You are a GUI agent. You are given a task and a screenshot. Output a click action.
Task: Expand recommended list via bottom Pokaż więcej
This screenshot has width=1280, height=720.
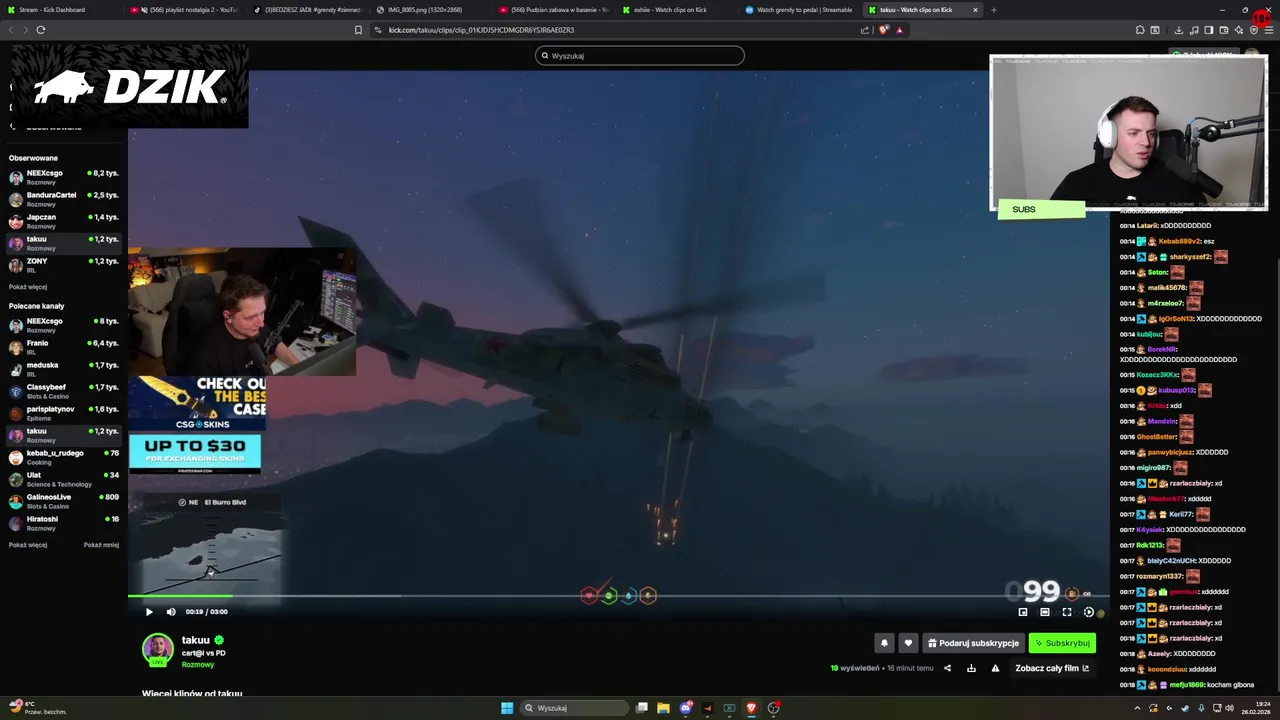(28, 545)
